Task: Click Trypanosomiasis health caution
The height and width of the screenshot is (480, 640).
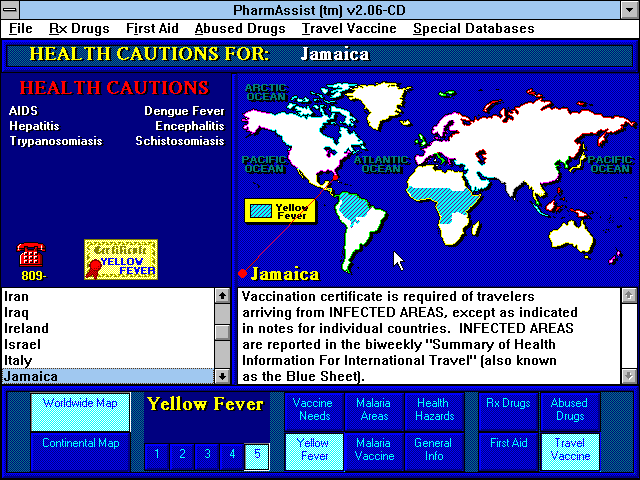Action: [56, 141]
